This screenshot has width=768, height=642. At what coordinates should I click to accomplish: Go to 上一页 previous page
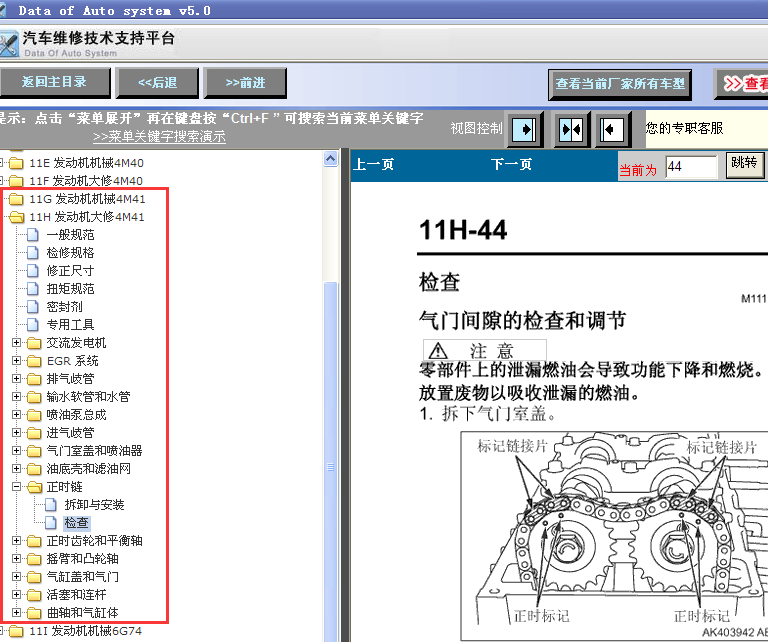374,165
